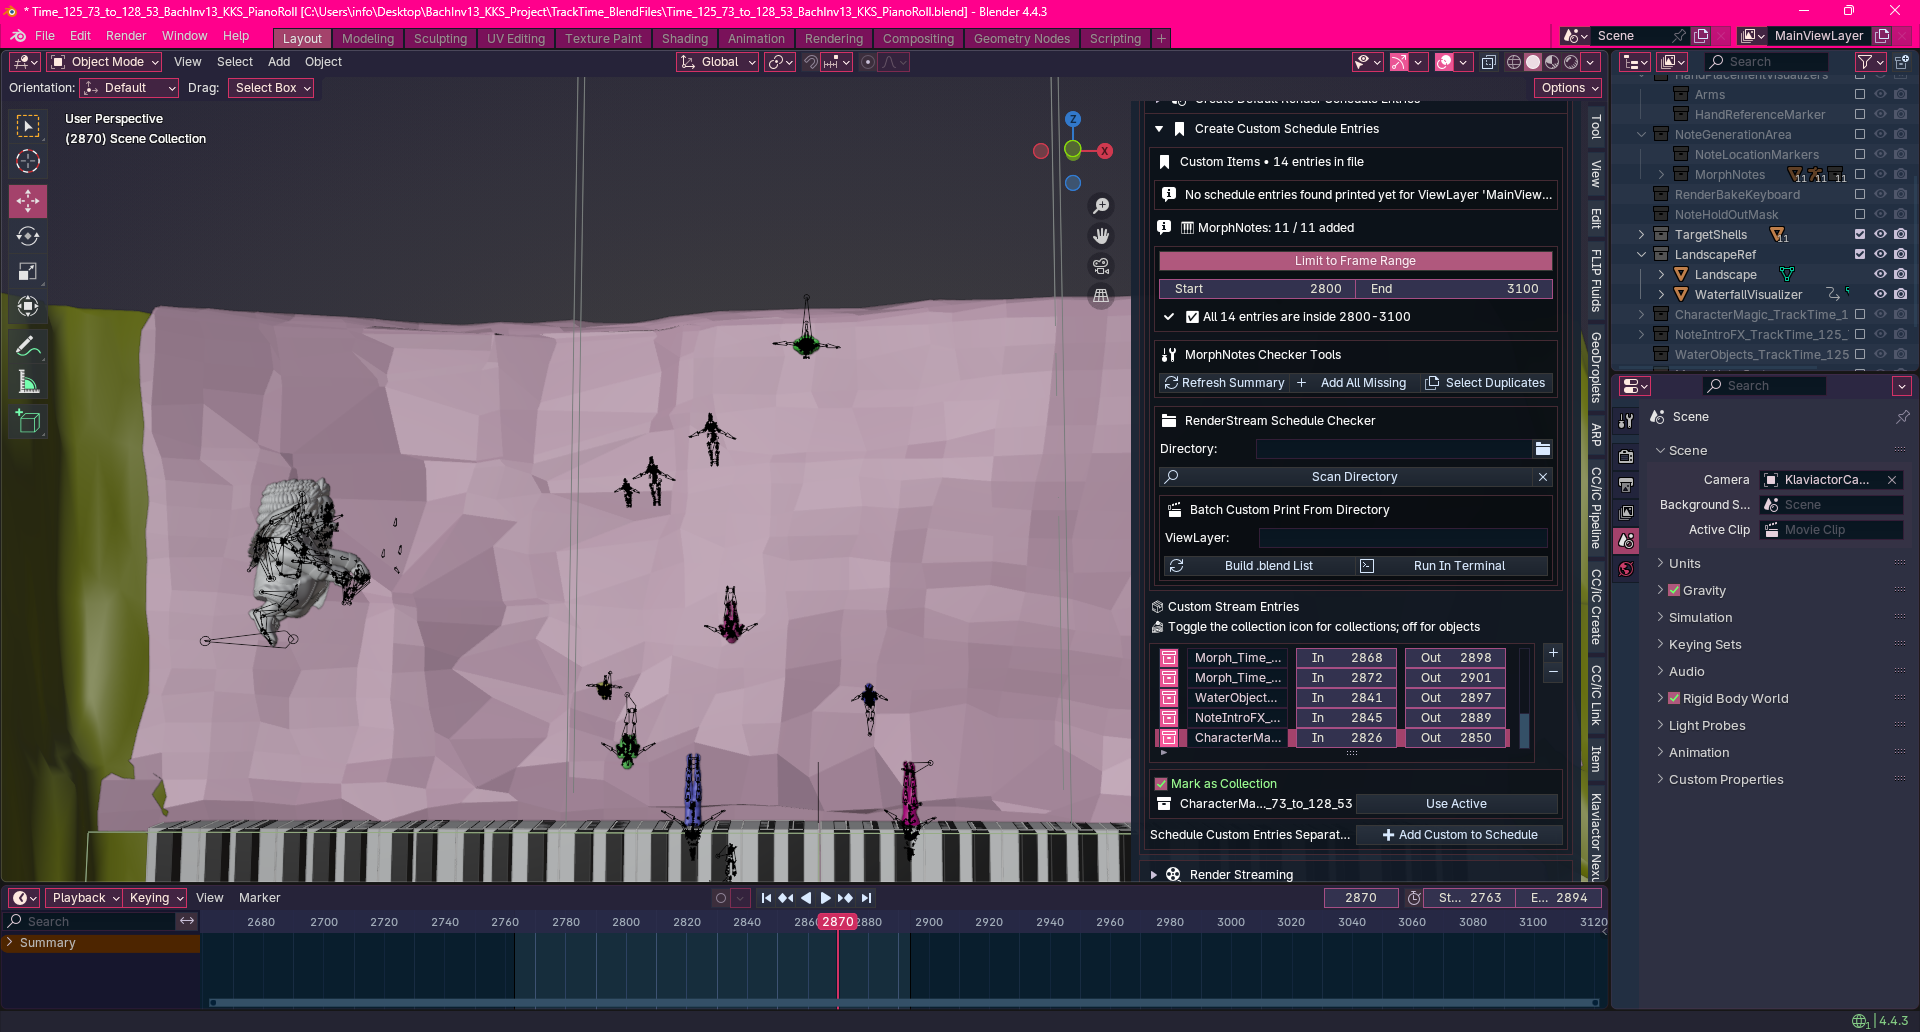Click the Add Cube tool icon
The width and height of the screenshot is (1920, 1032).
(28, 422)
